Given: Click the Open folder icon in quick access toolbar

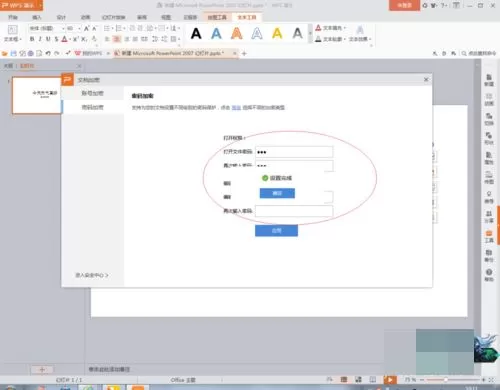Looking at the screenshot, I should [5, 53].
